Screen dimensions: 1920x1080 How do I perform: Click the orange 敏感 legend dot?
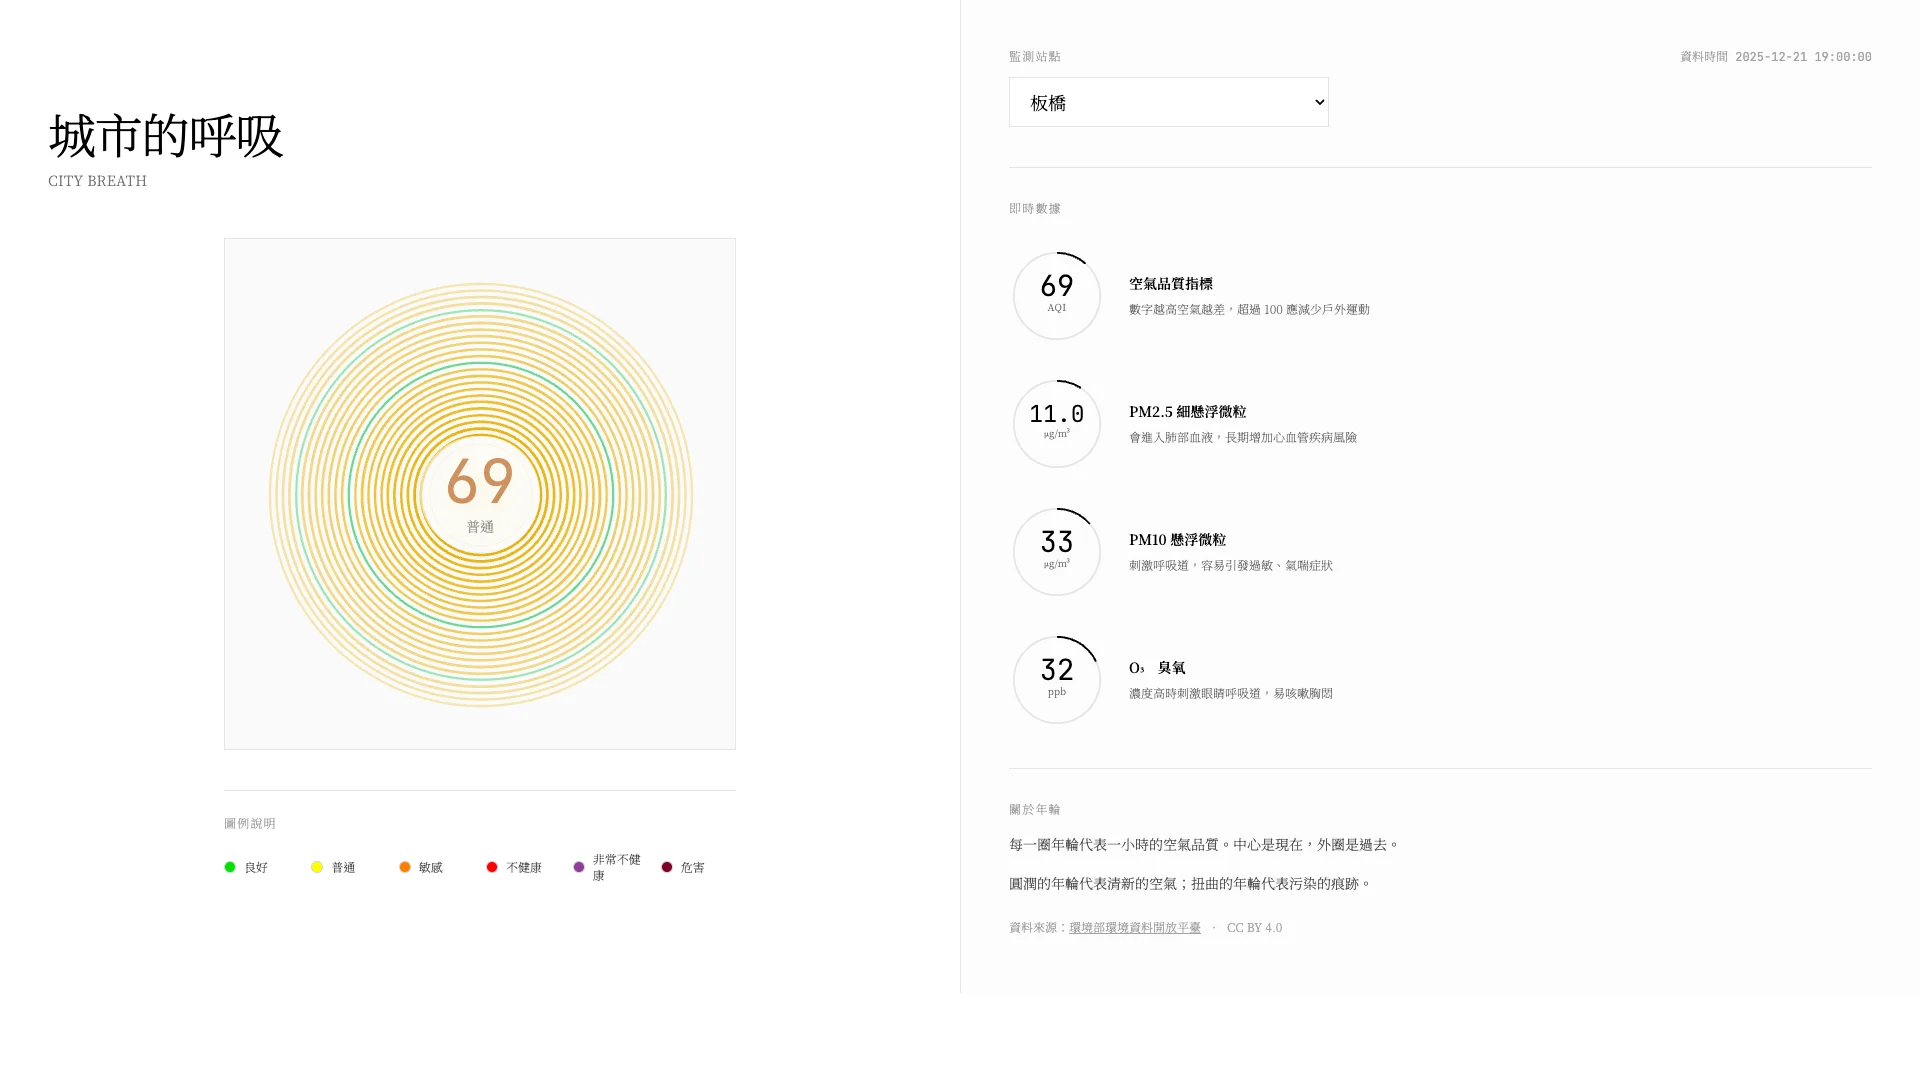(405, 867)
